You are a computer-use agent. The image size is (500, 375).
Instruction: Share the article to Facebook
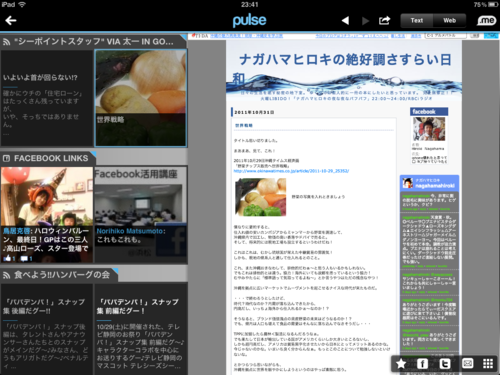point(422,364)
